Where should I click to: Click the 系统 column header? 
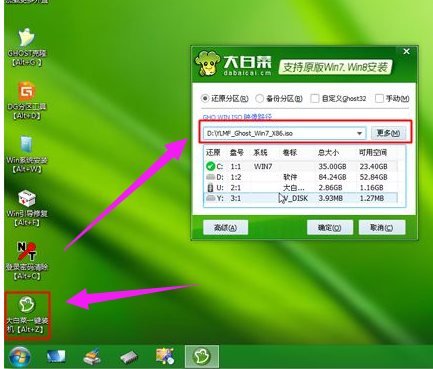coord(260,153)
